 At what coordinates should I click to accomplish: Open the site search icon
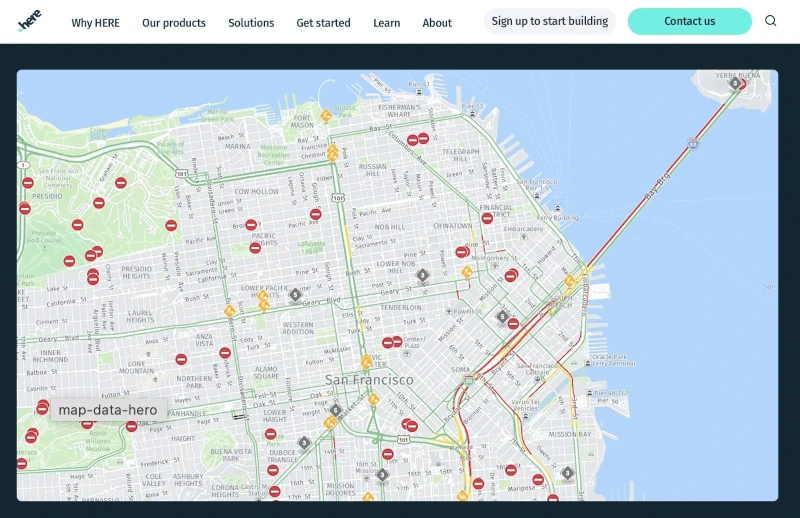click(770, 21)
